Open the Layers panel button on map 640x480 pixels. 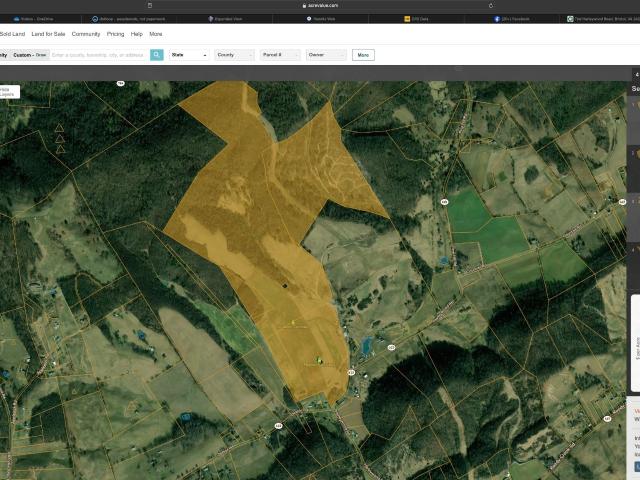coord(8,92)
